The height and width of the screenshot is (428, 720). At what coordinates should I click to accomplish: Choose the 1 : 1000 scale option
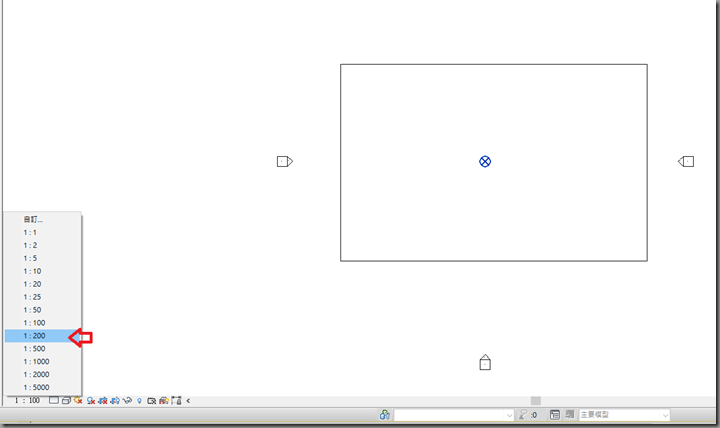point(43,361)
